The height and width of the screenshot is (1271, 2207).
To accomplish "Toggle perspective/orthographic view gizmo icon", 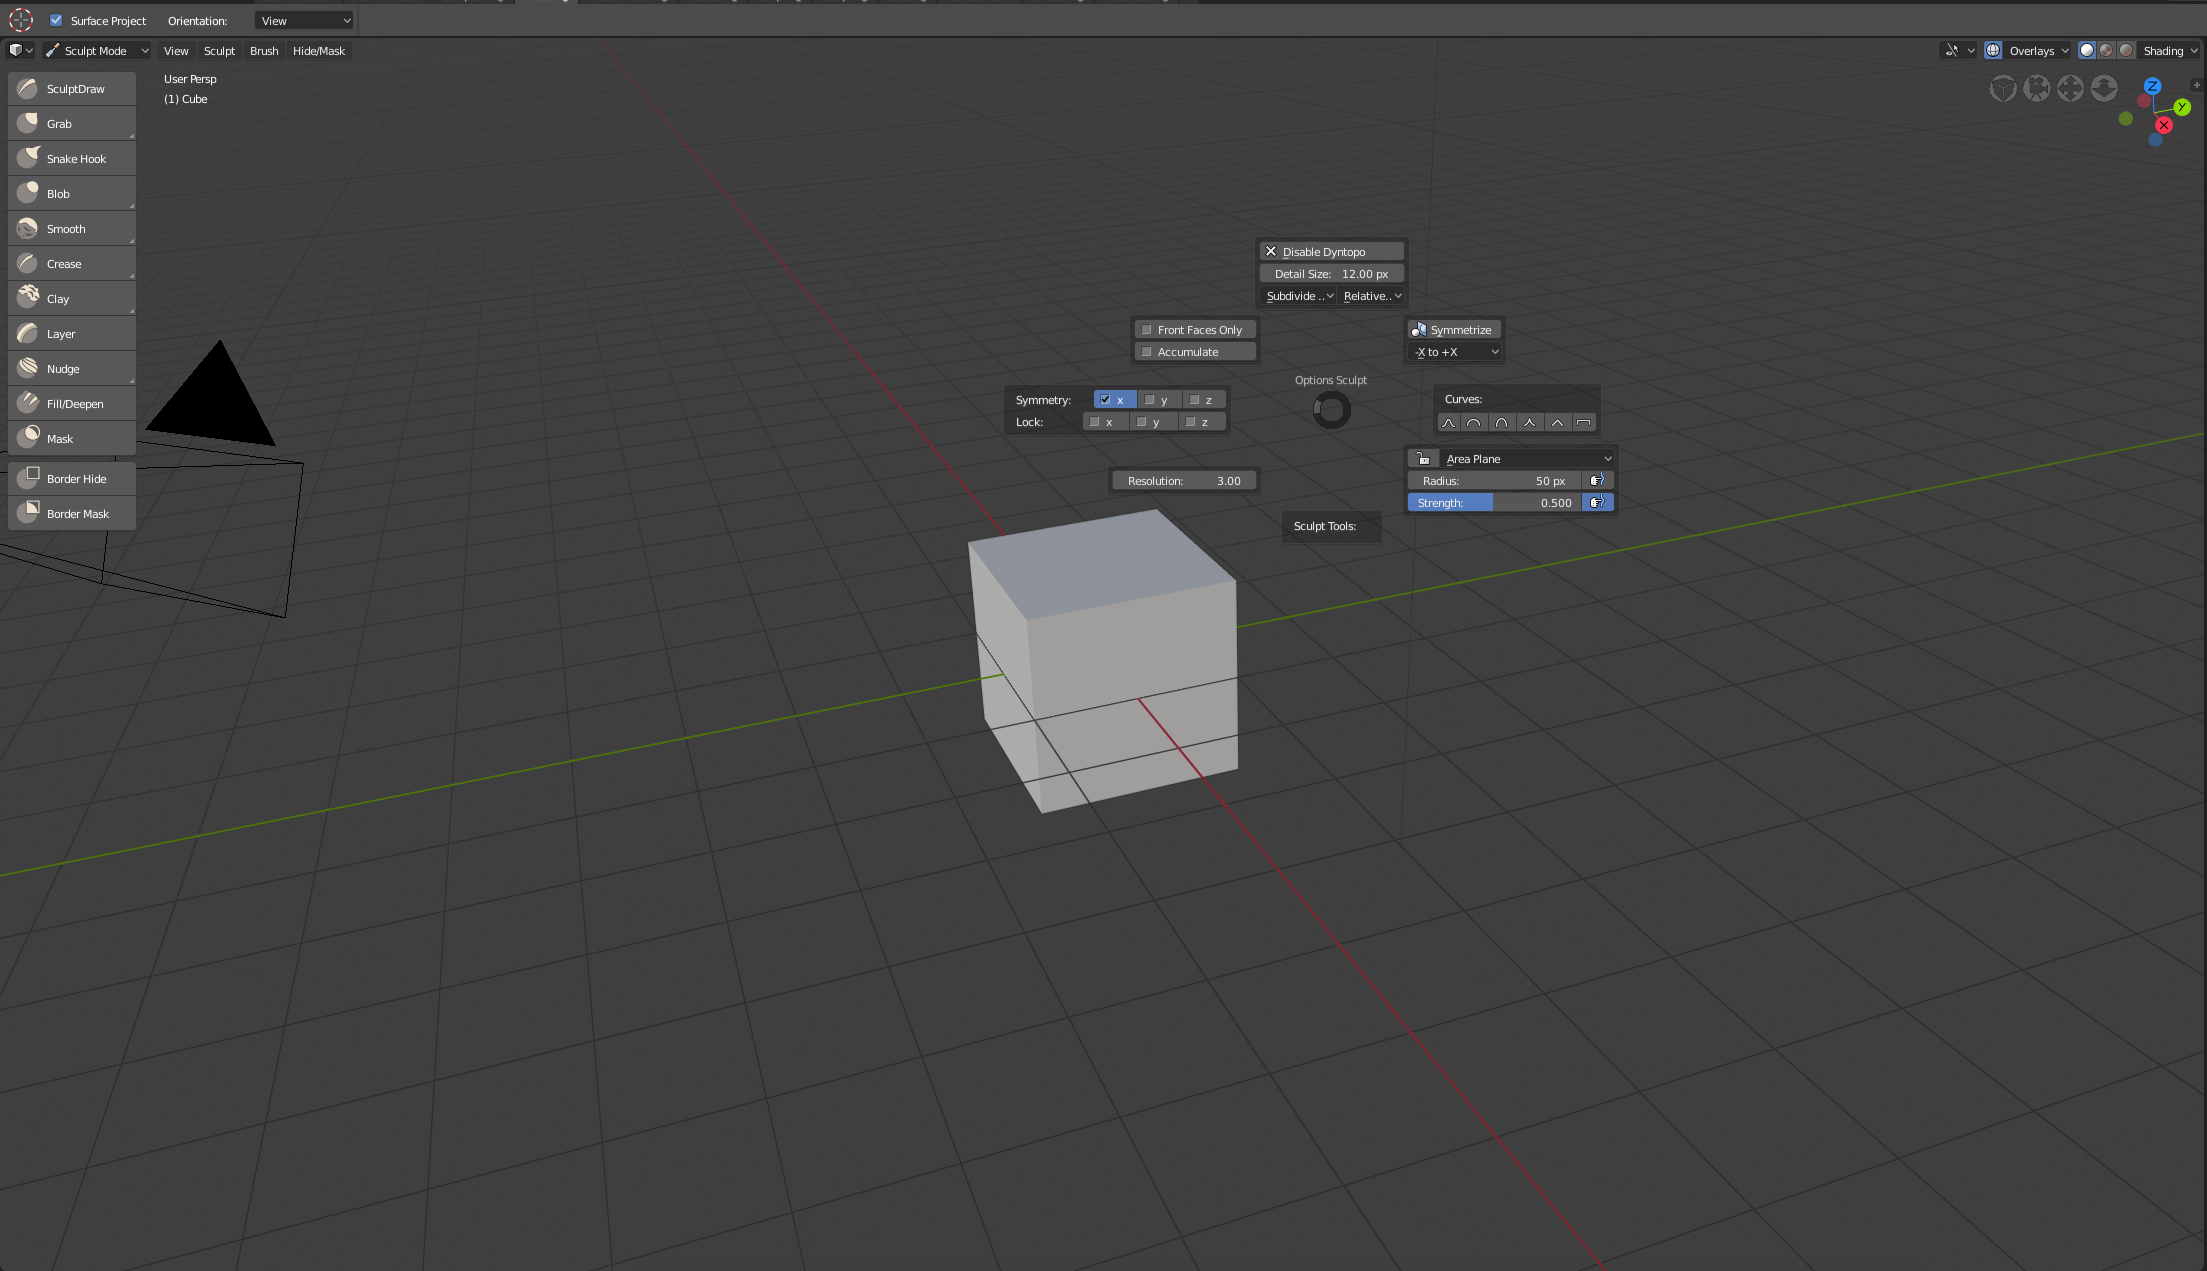I will coord(2003,89).
